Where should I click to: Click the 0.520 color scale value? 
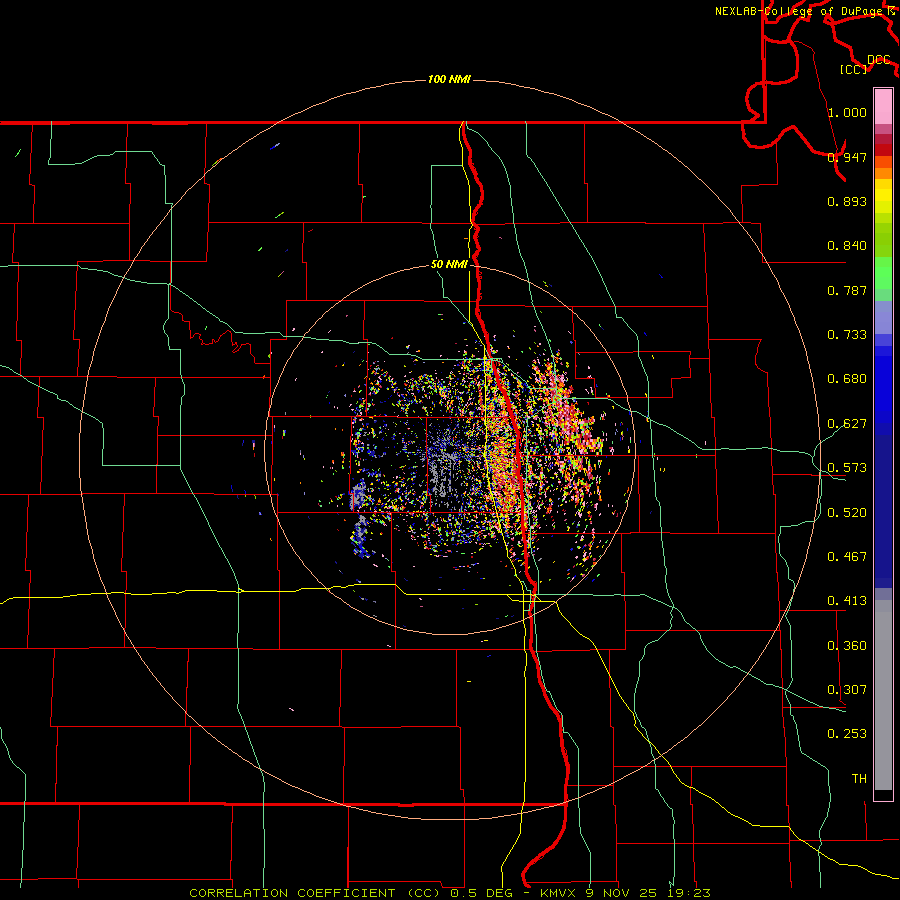[847, 513]
